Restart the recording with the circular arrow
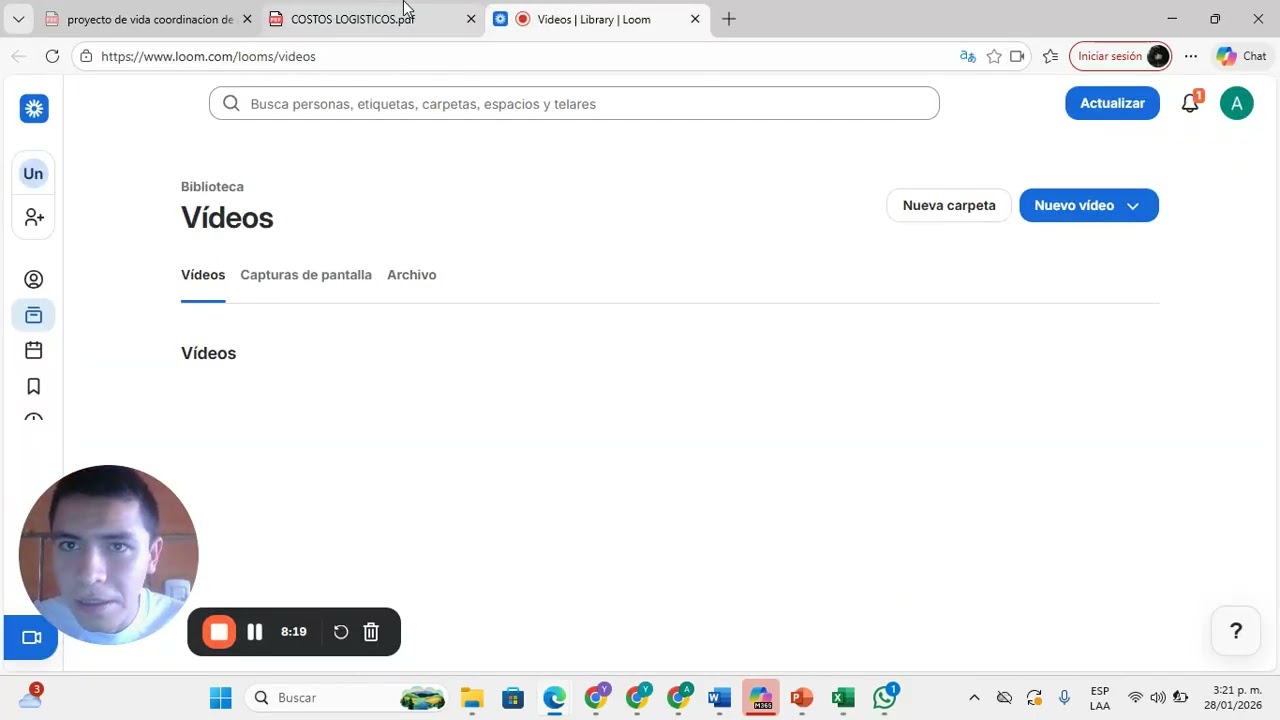The height and width of the screenshot is (720, 1280). pyautogui.click(x=341, y=632)
